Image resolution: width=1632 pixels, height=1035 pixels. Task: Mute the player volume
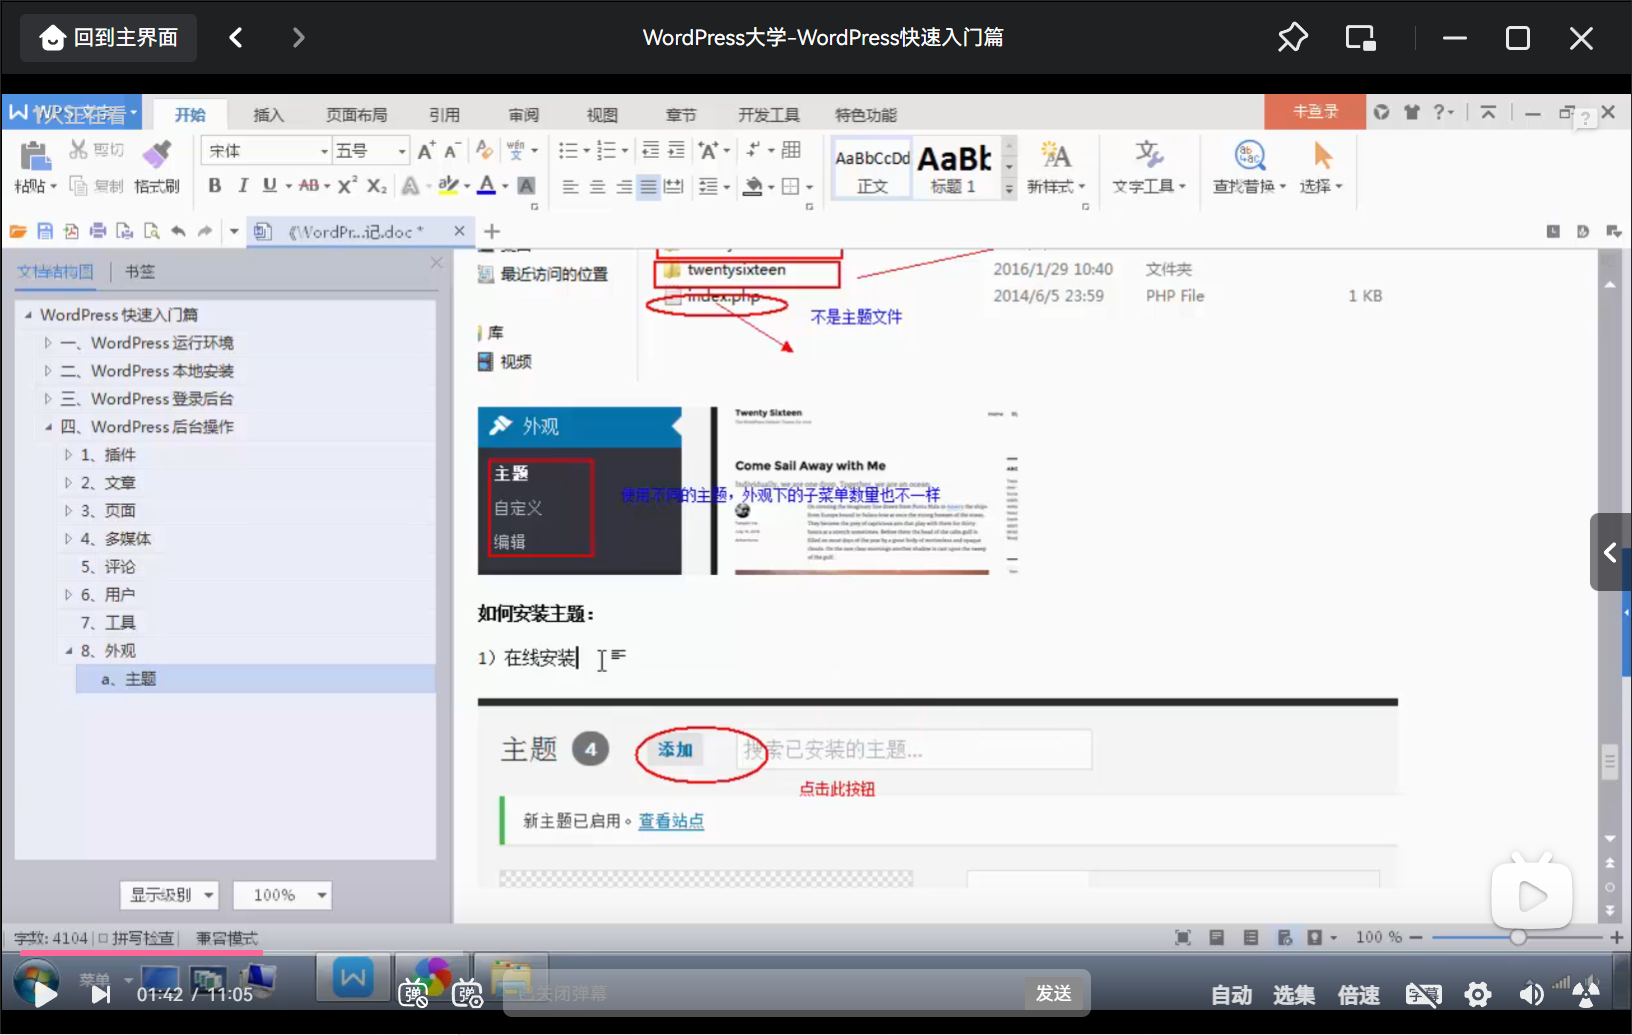coord(1531,994)
